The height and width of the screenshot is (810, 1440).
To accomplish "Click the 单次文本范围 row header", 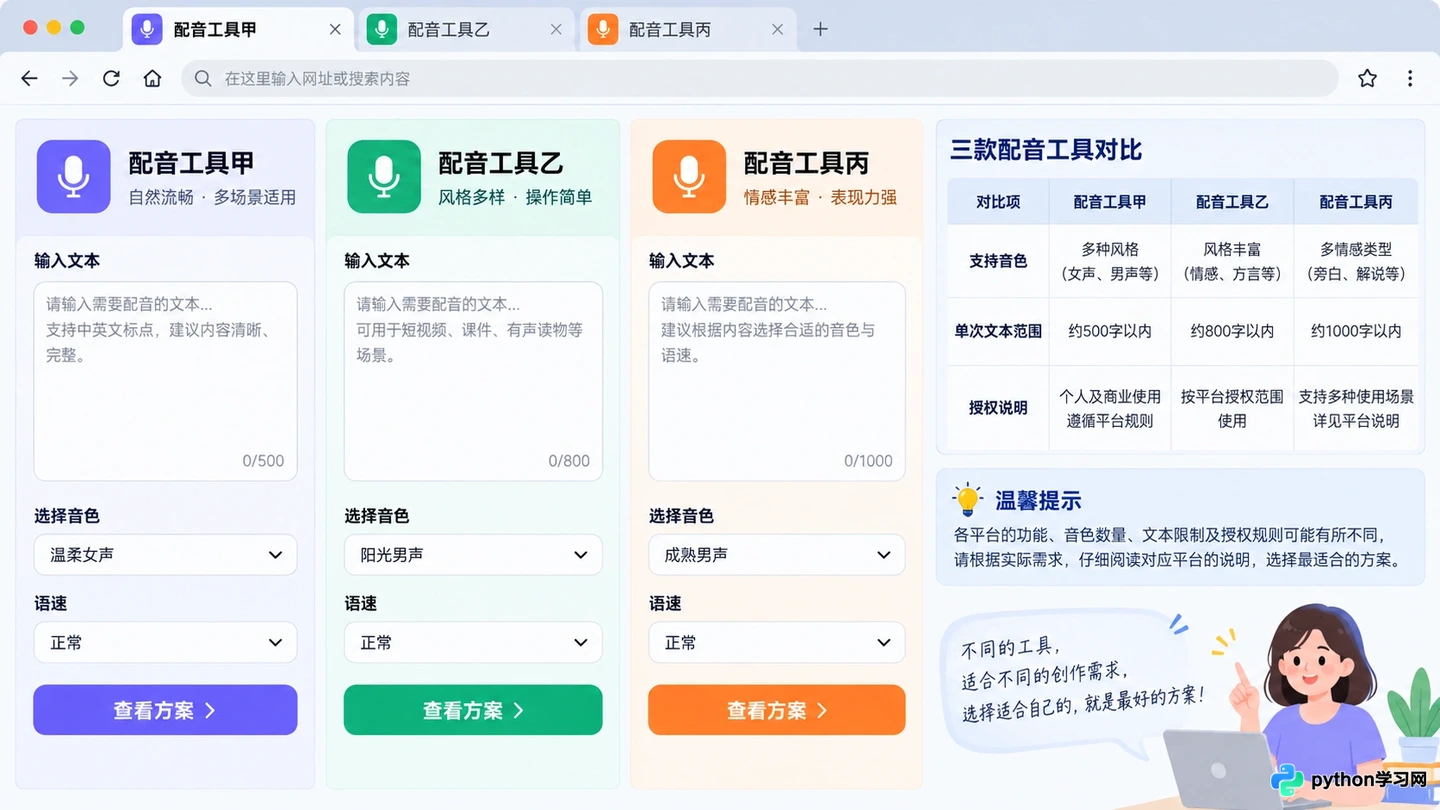I will click(998, 331).
